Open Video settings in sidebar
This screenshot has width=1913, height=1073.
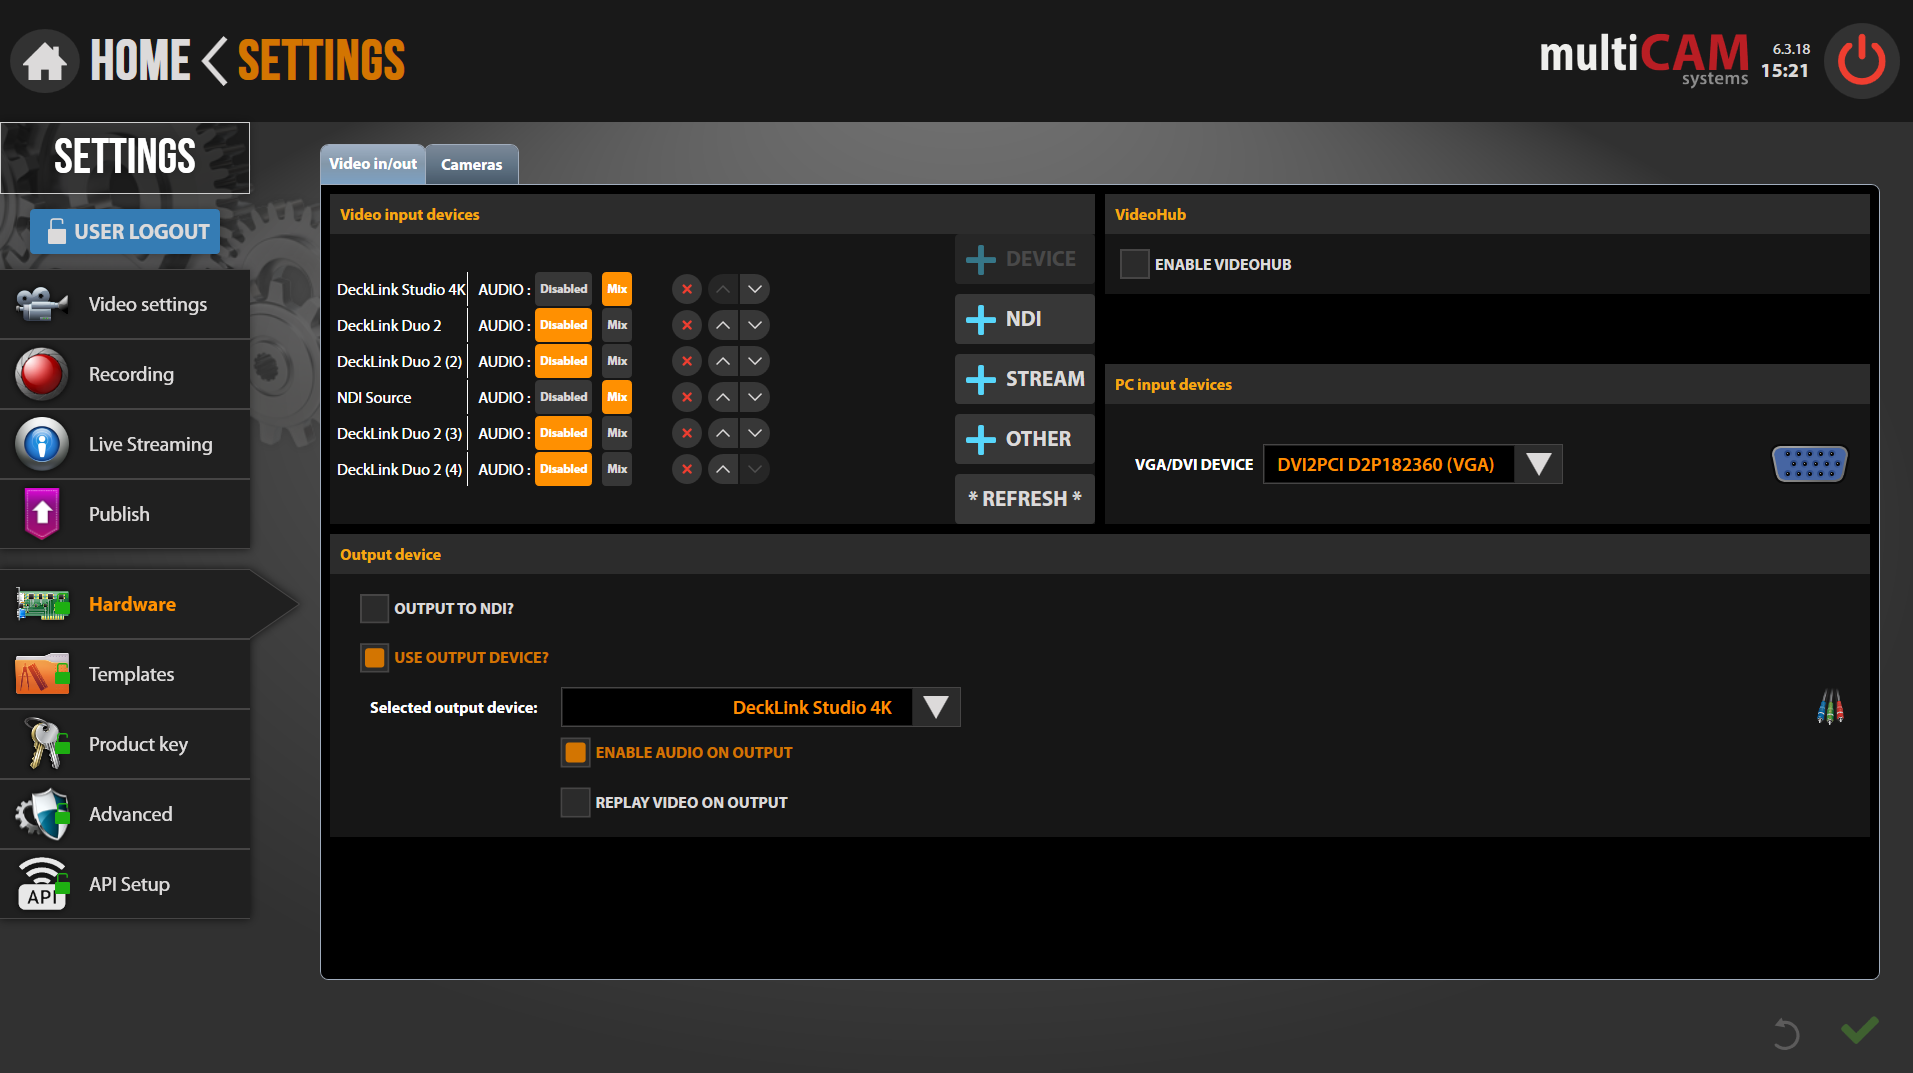pos(125,304)
